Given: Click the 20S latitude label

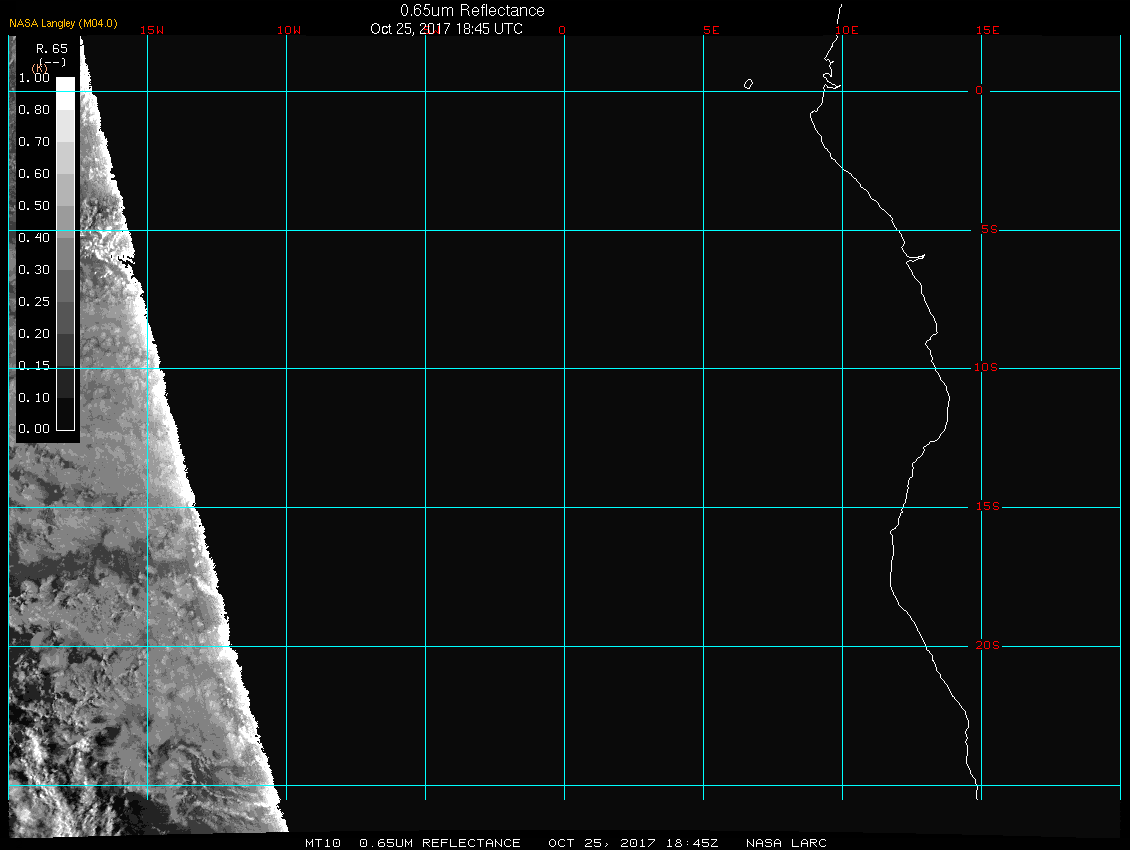Looking at the screenshot, I should click(986, 646).
